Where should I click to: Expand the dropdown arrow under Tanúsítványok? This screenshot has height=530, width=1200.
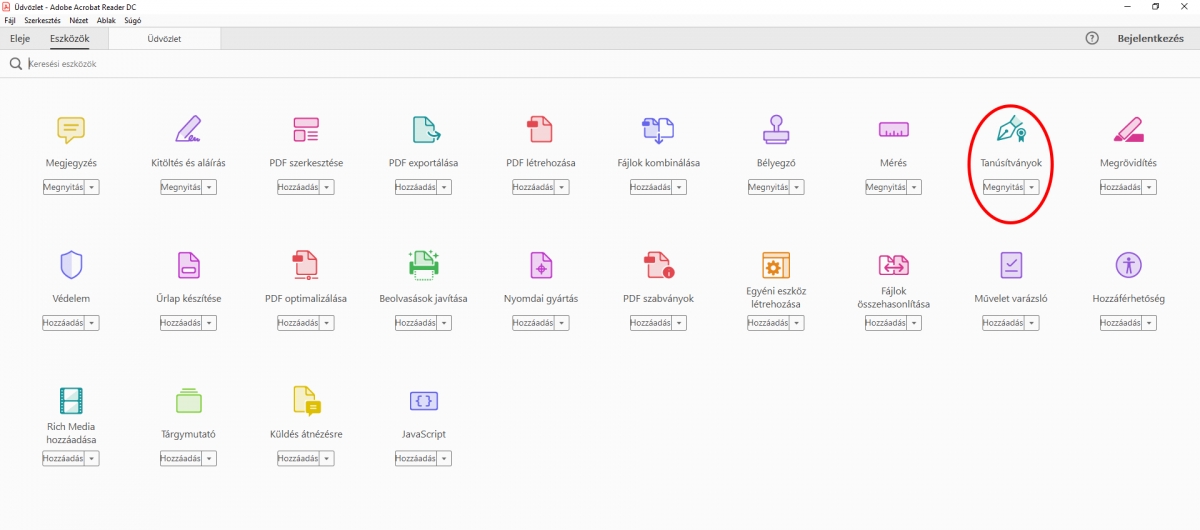point(1032,188)
